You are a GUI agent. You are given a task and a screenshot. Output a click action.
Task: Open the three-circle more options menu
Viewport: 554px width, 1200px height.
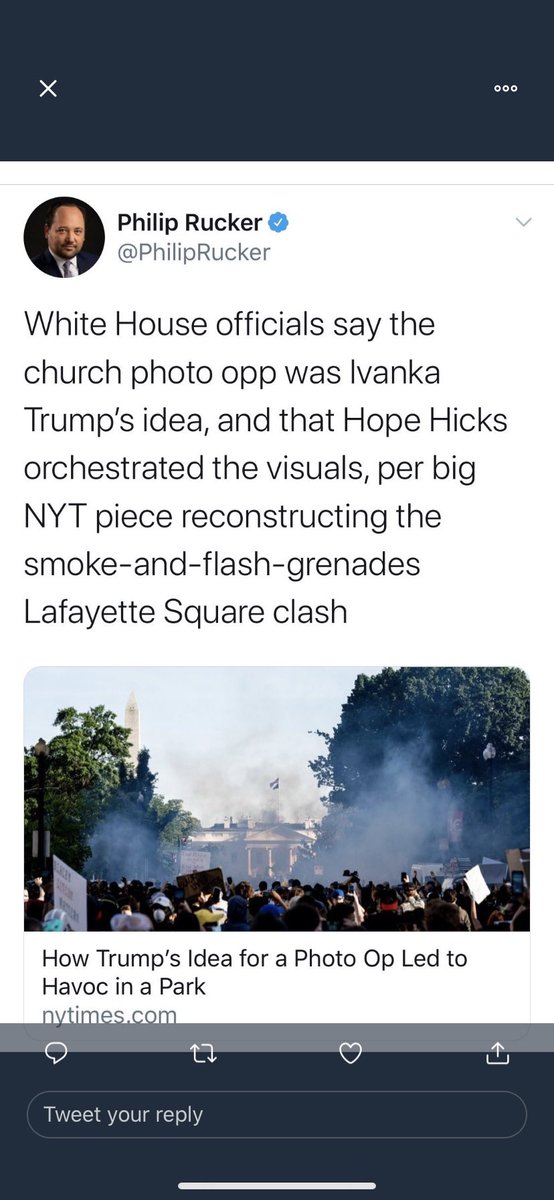[x=506, y=89]
